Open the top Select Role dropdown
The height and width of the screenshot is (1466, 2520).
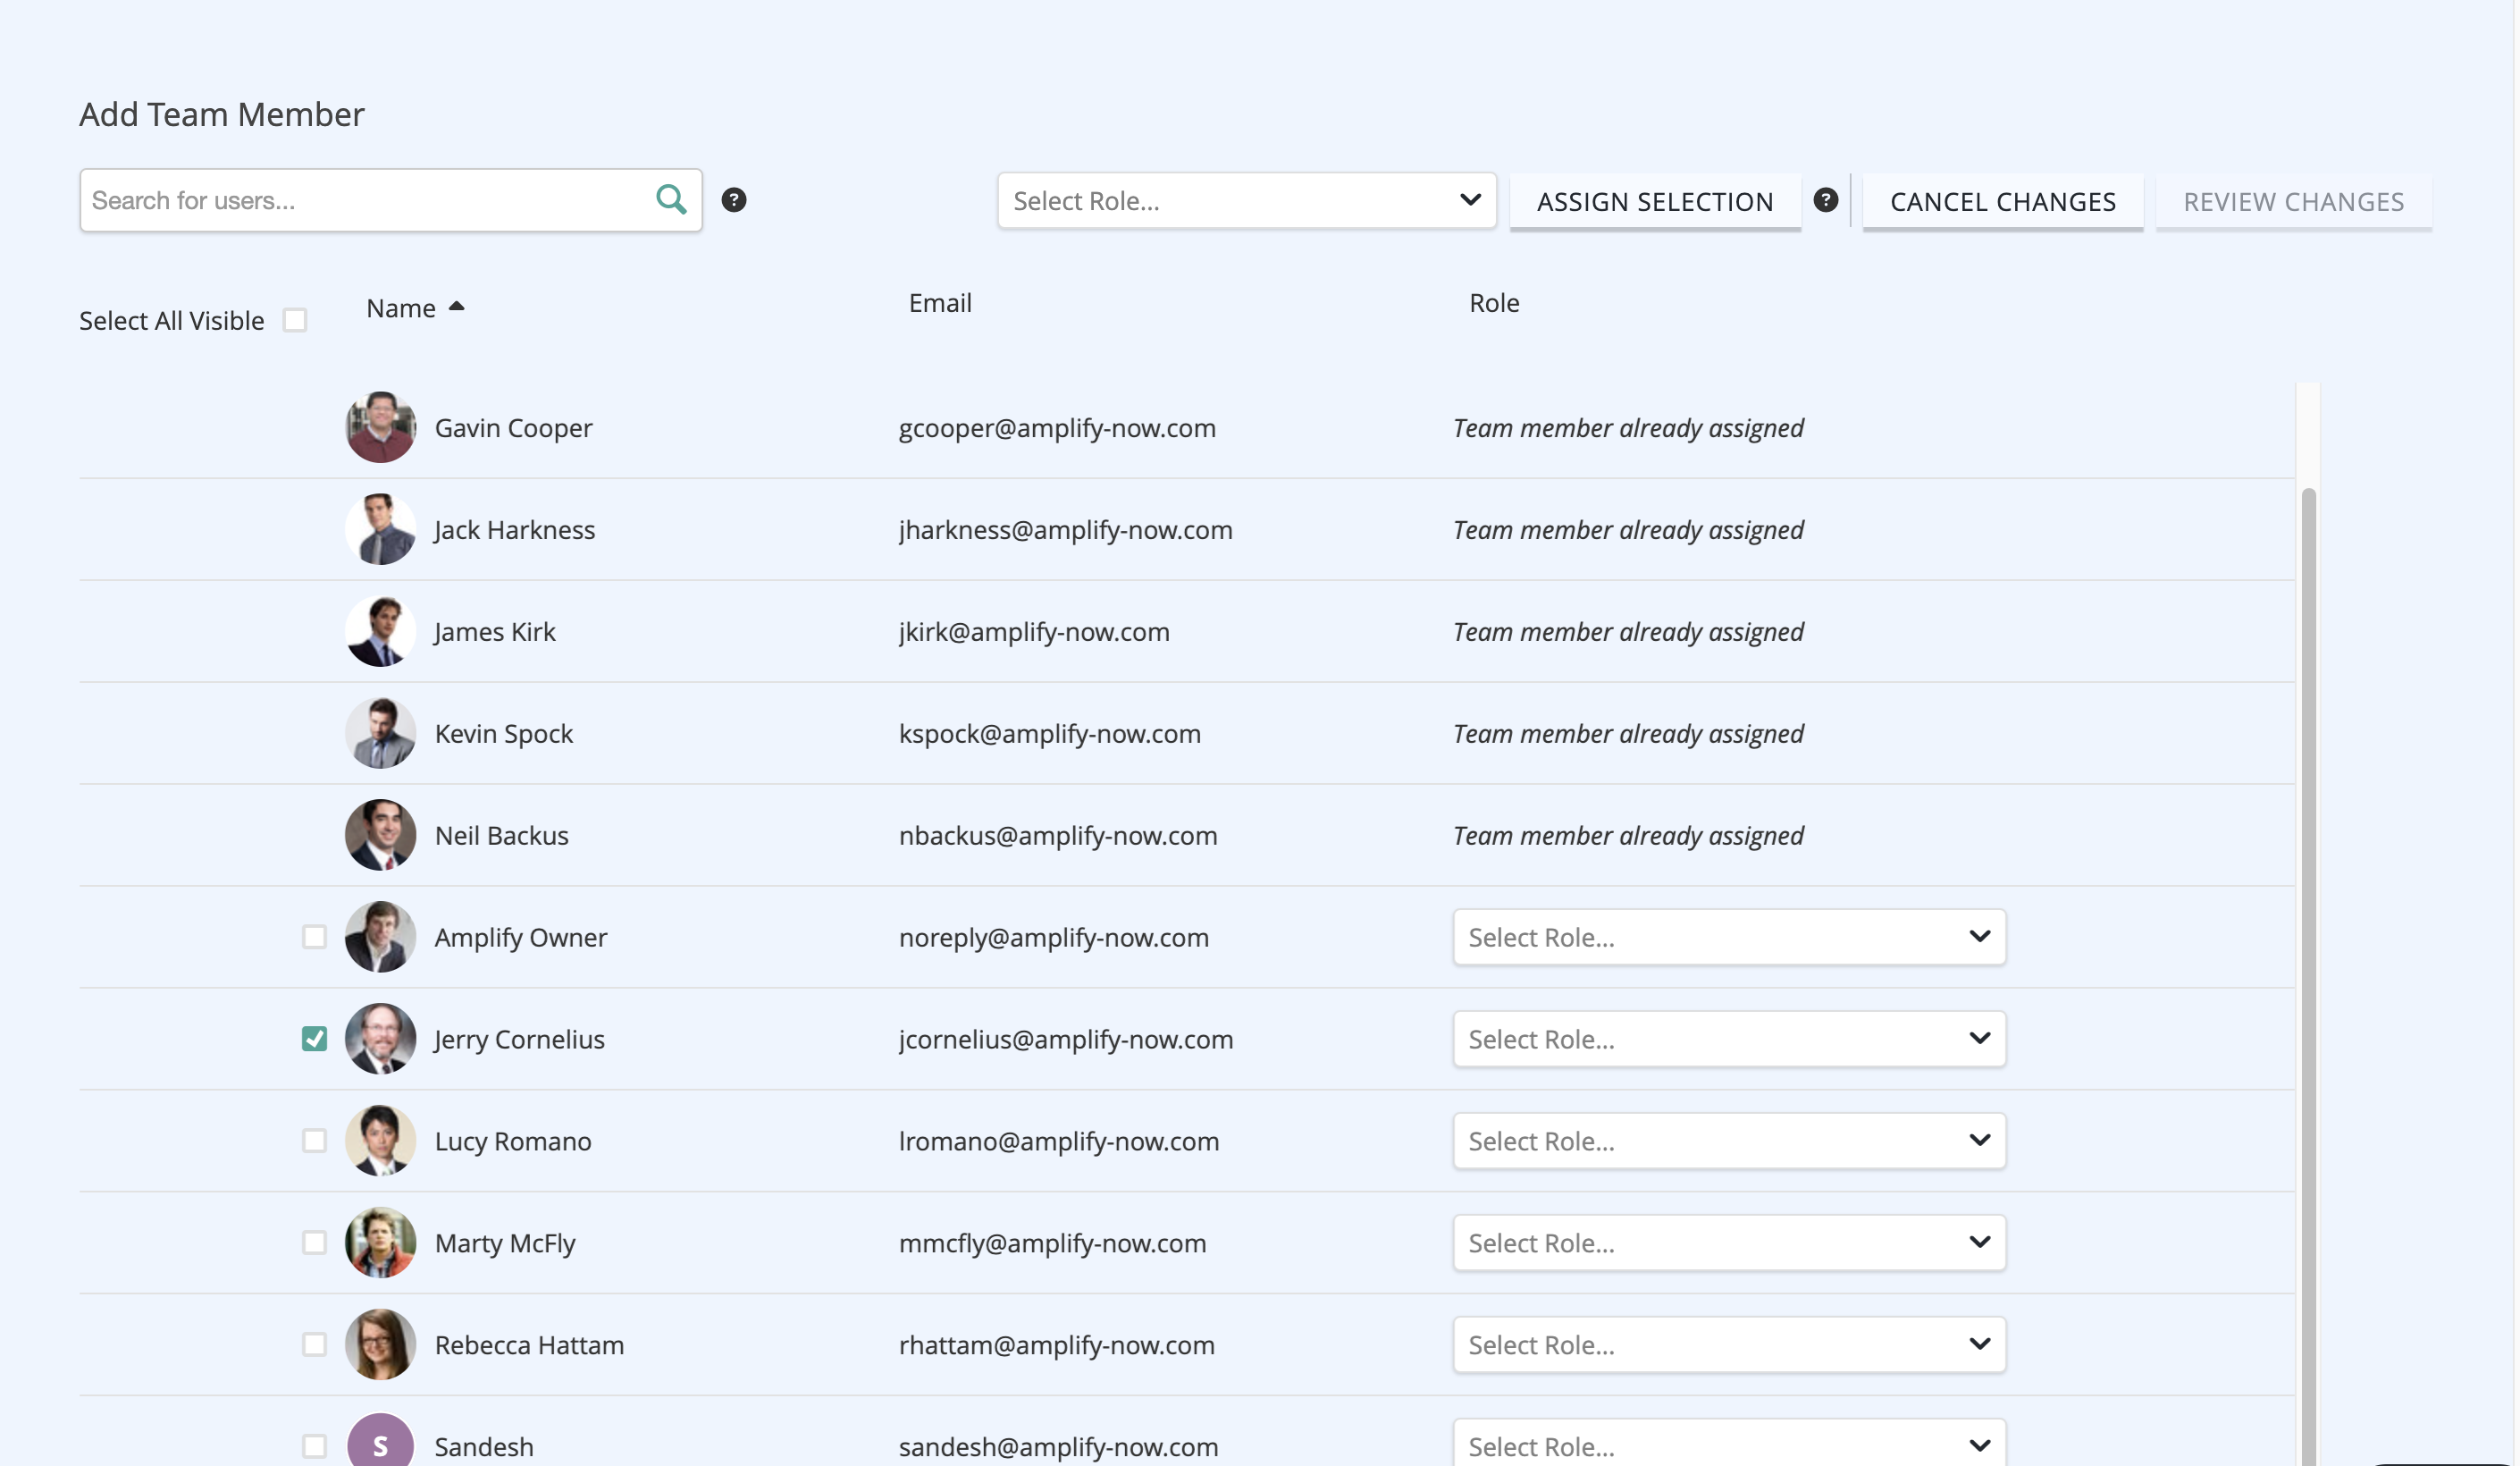(1246, 201)
